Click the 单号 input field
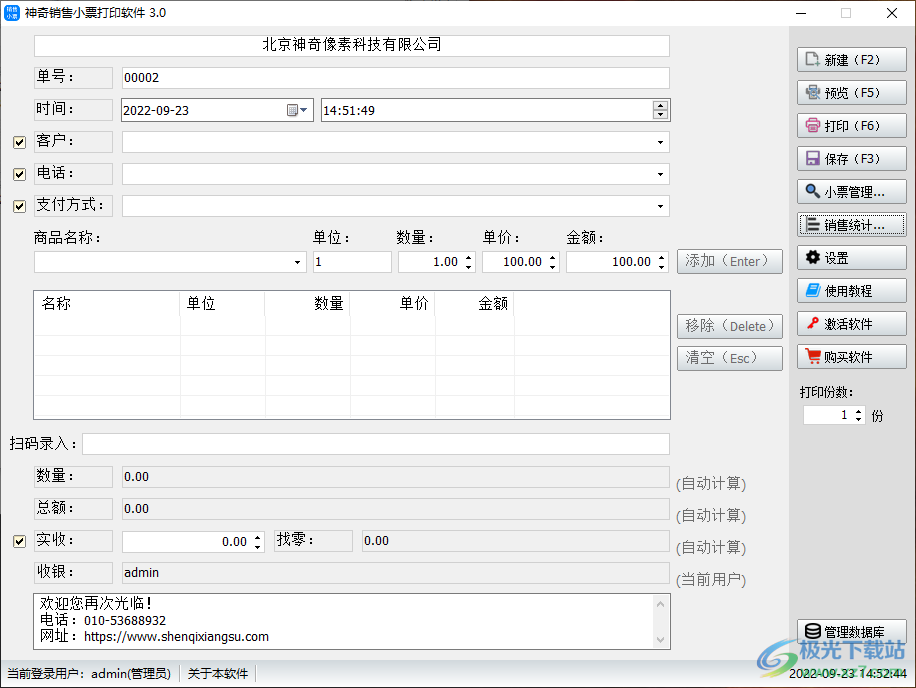This screenshot has width=916, height=688. click(395, 78)
